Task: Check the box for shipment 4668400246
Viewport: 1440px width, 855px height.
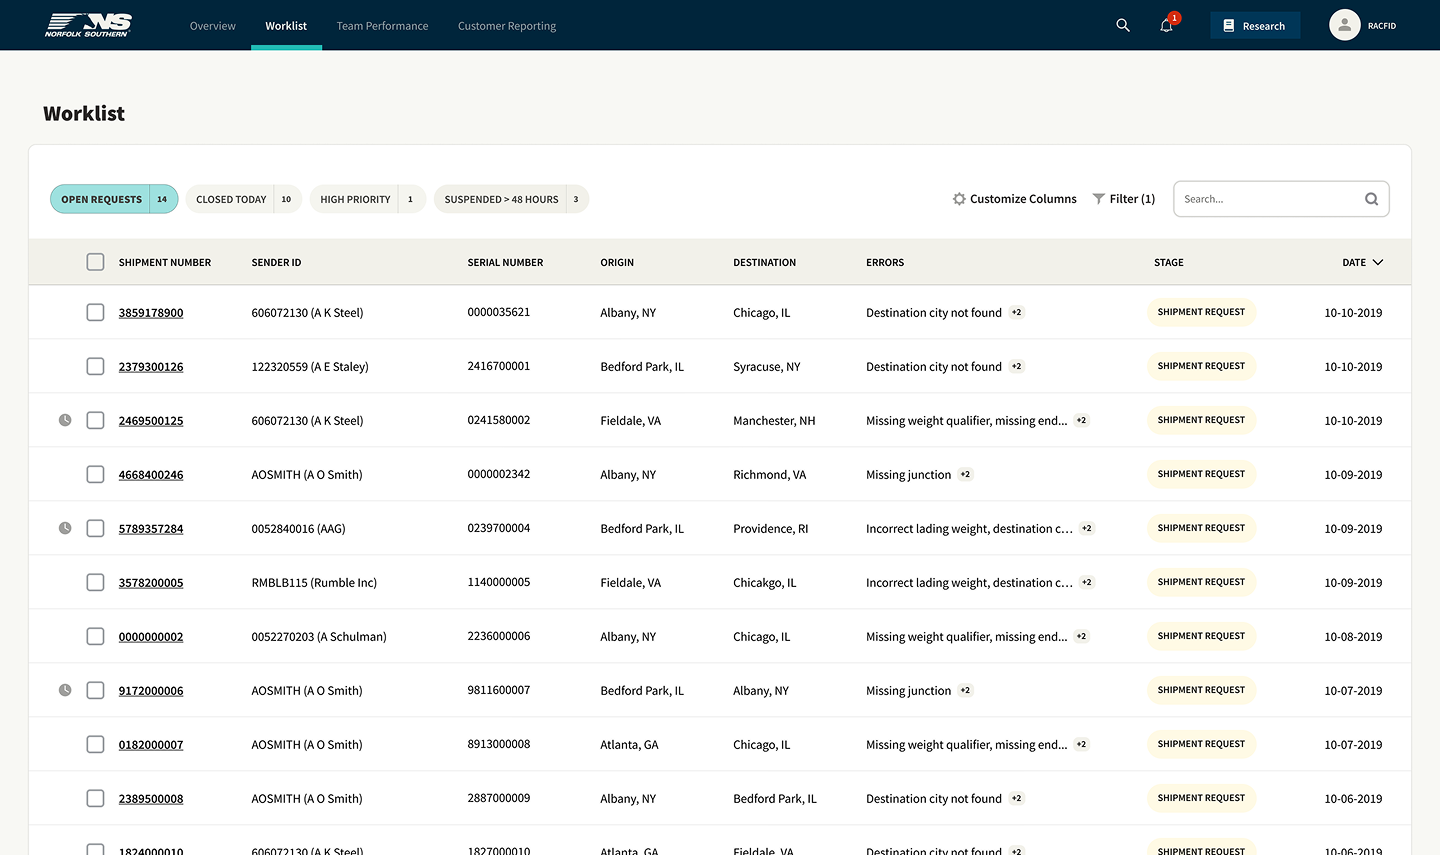Action: (x=95, y=474)
